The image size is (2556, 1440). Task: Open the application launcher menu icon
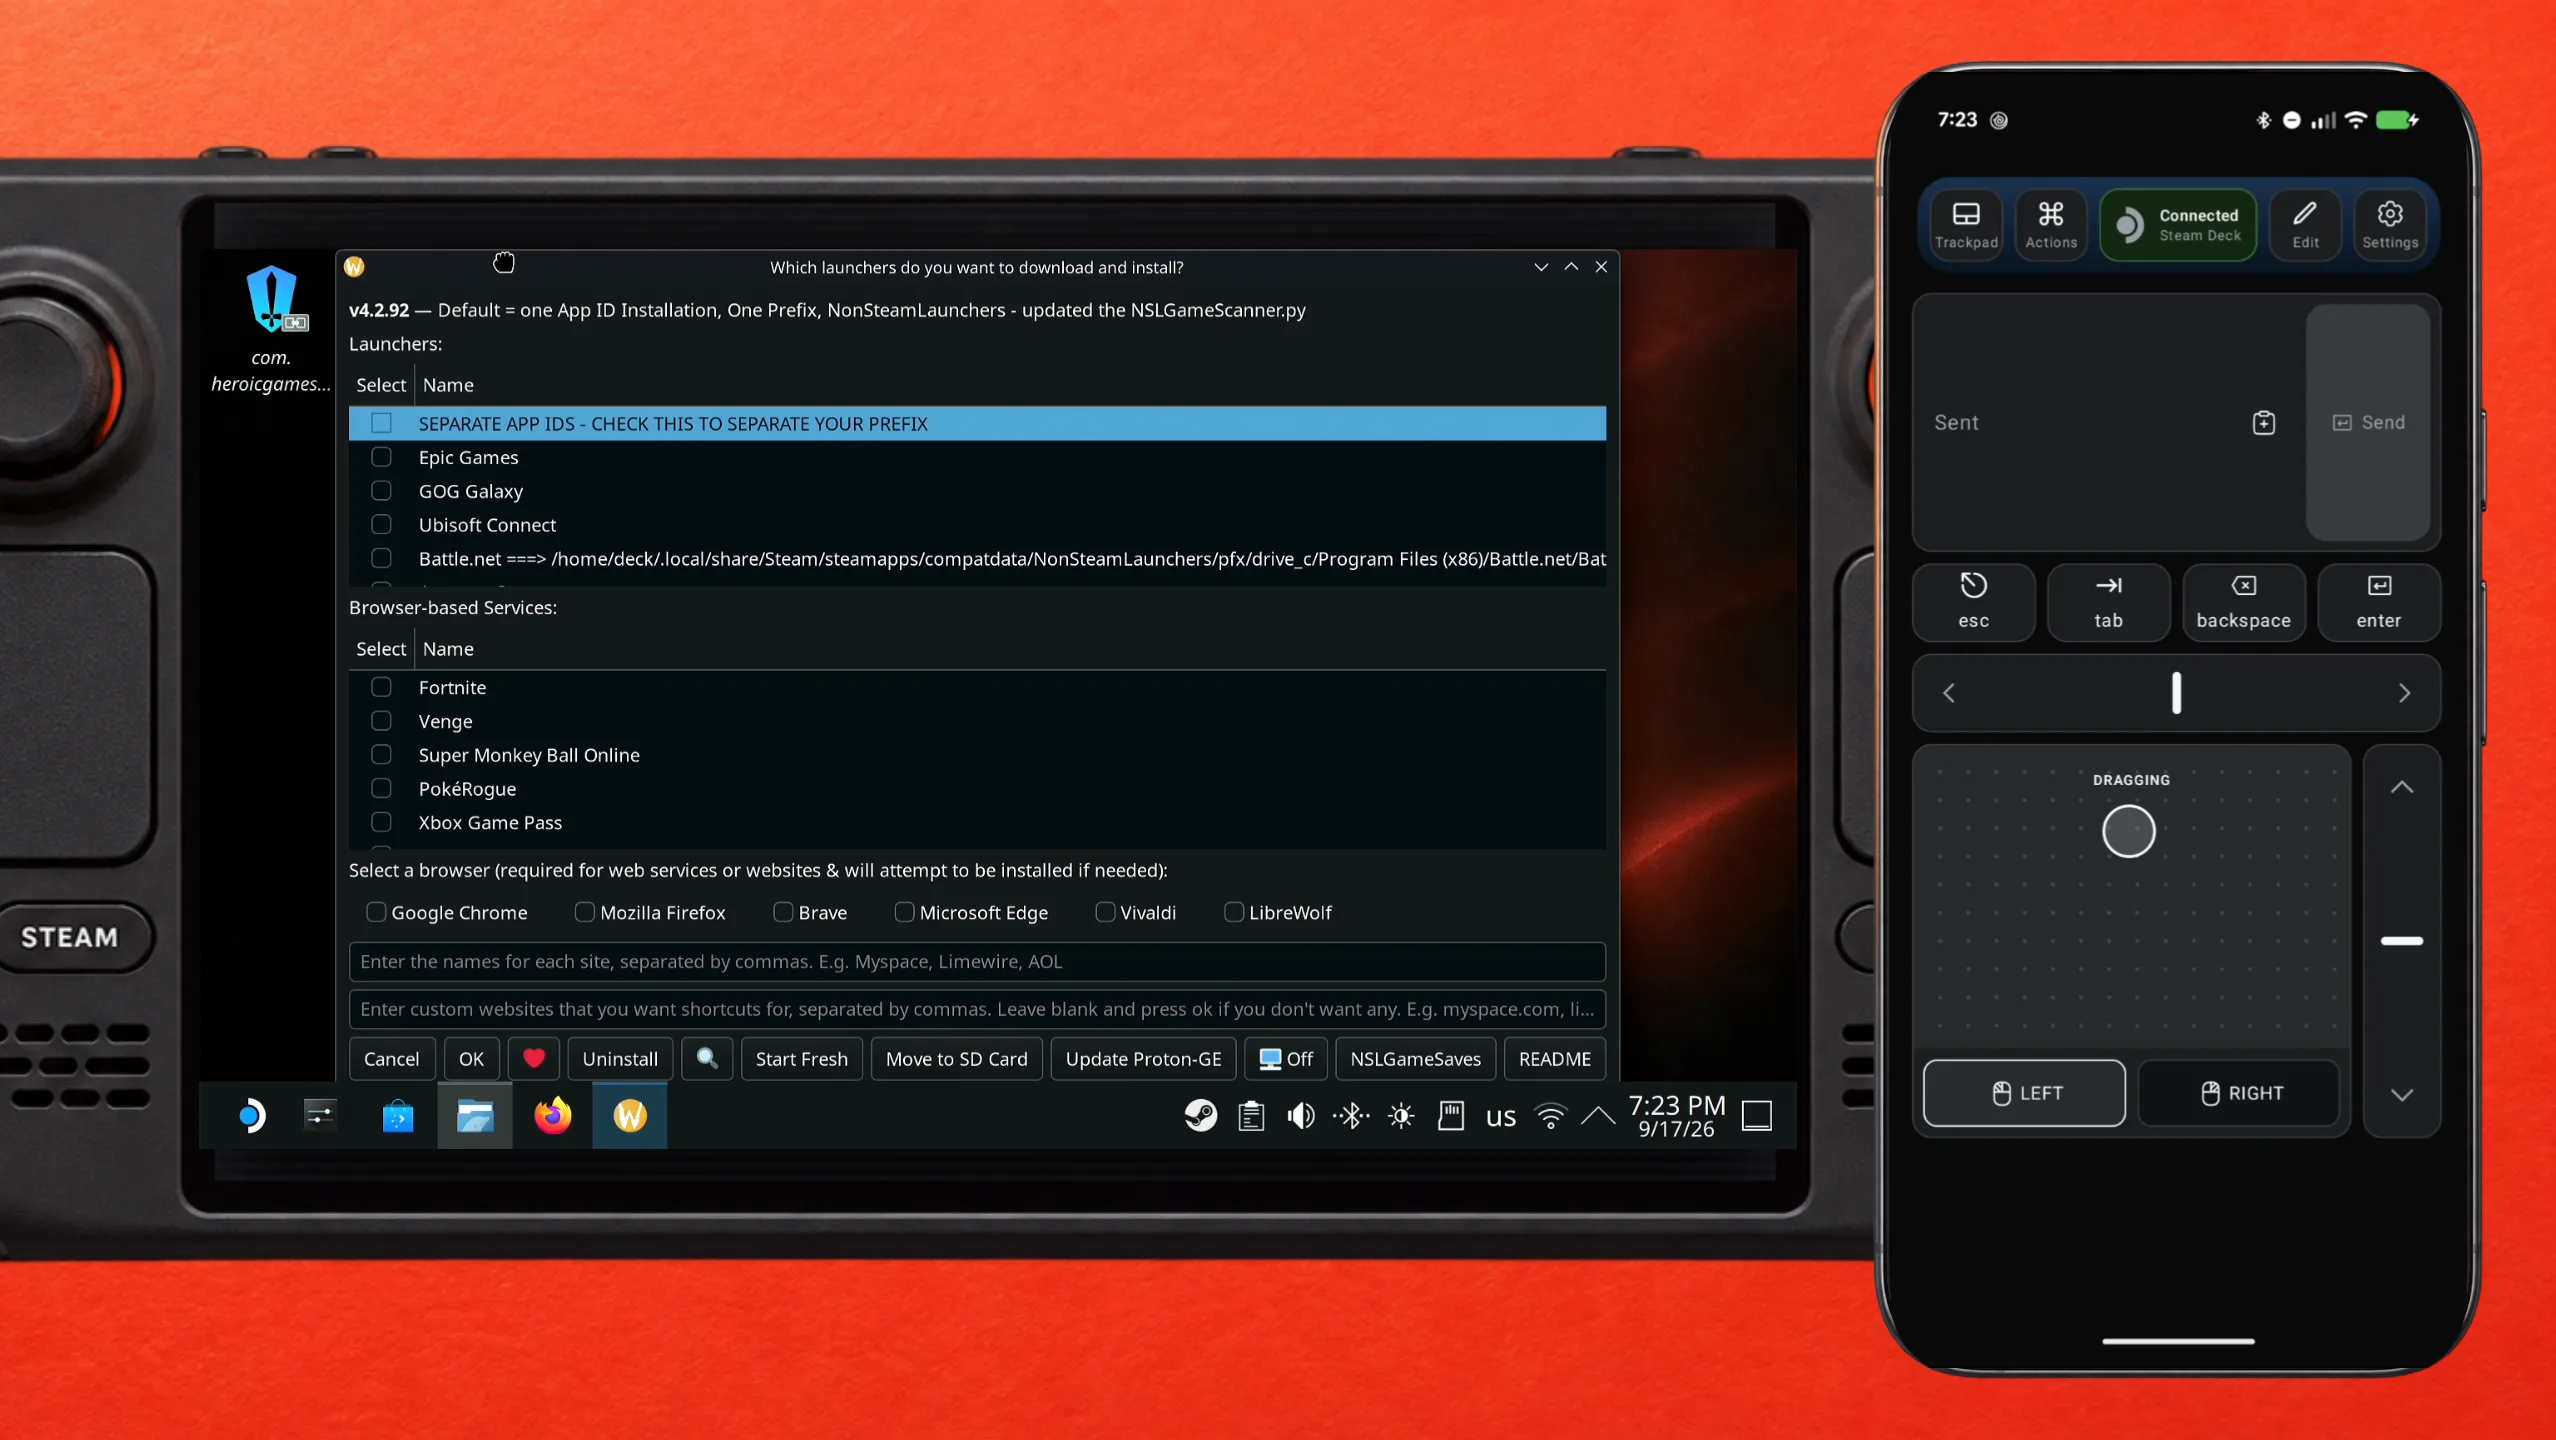tap(252, 1115)
